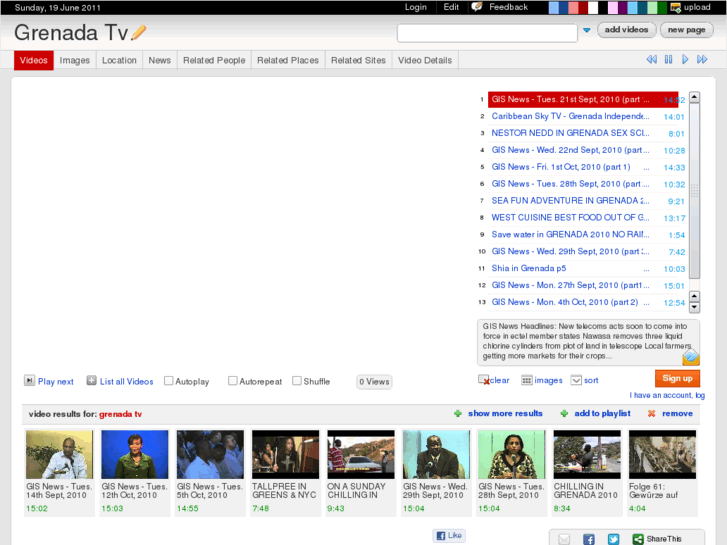Skip to previous video with rewind icon
The width and height of the screenshot is (727, 545).
tap(651, 59)
